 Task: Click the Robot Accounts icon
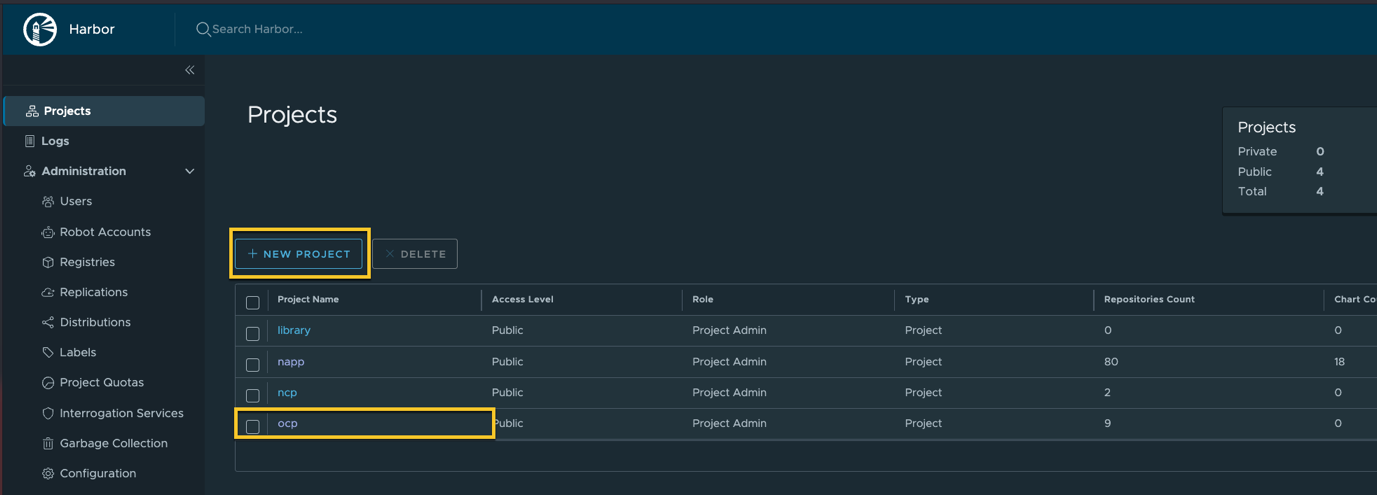click(48, 232)
